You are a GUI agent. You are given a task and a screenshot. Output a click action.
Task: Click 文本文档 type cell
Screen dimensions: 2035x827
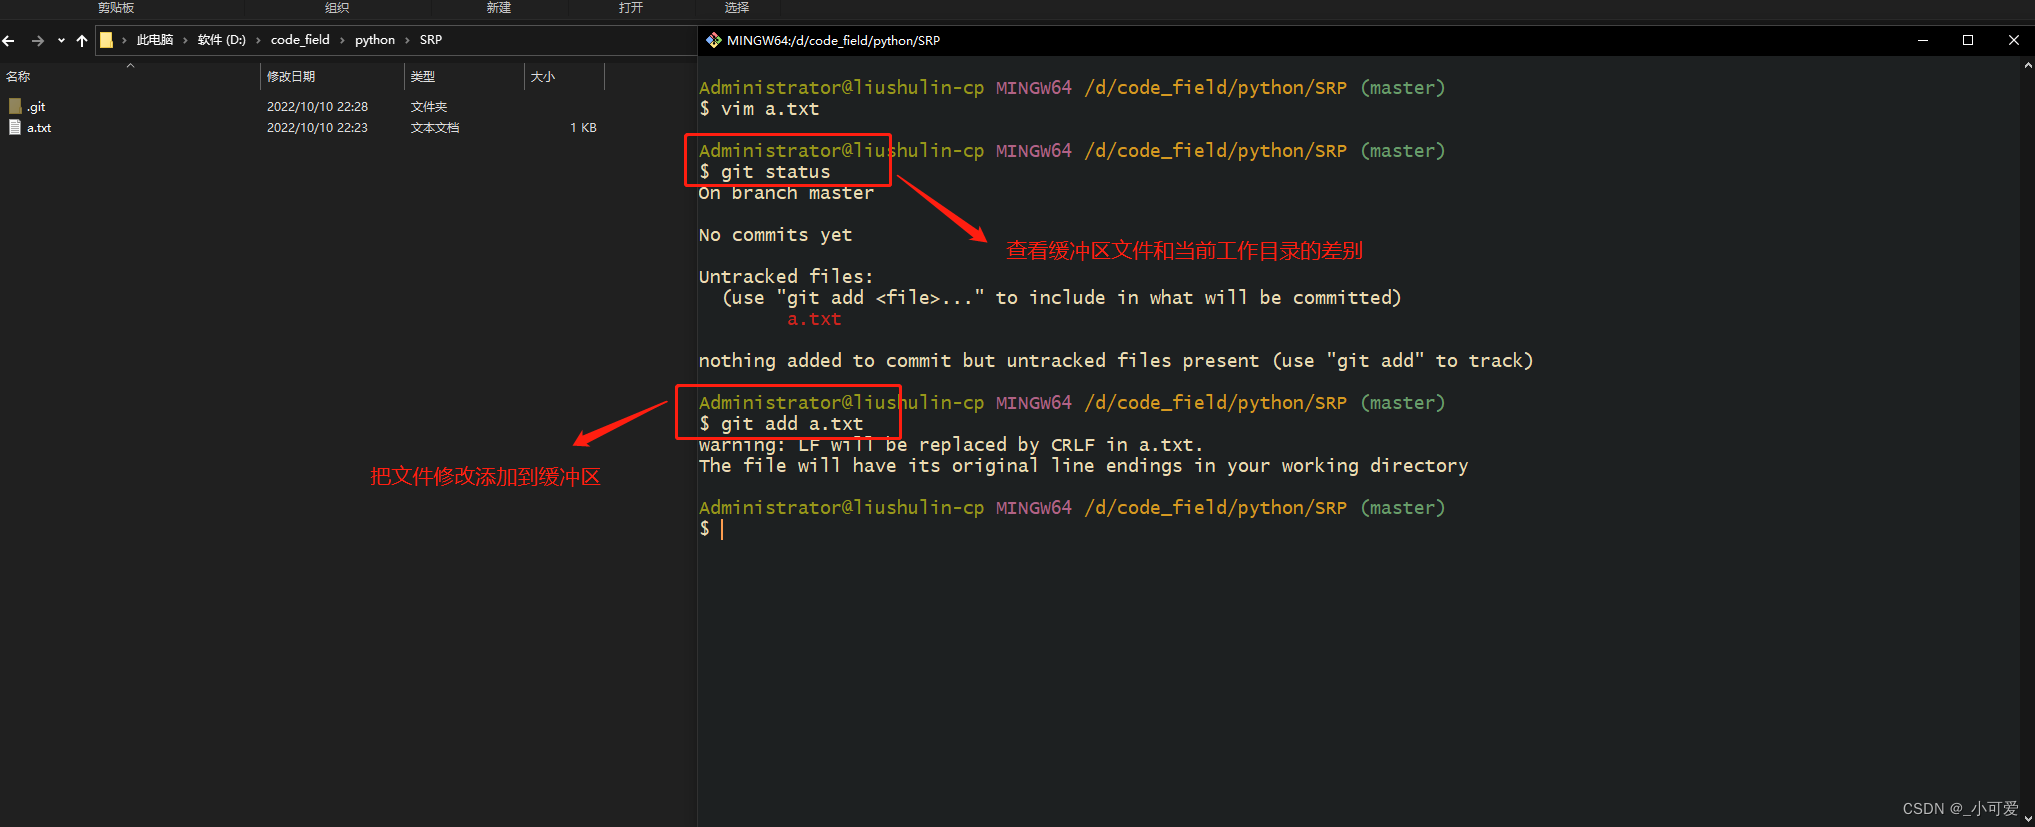[x=435, y=127]
